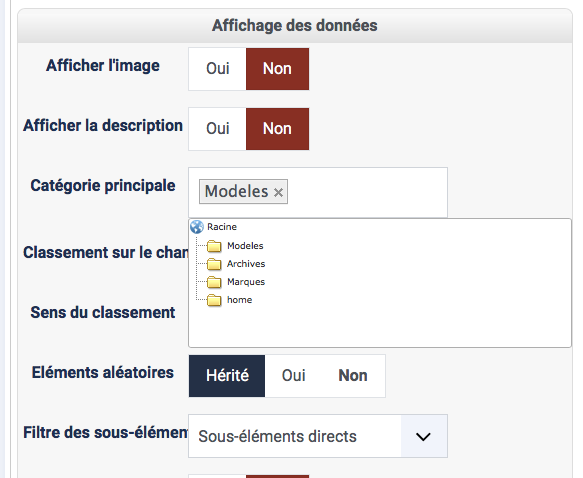Select the Archives folder icon
583x478 pixels.
coord(214,264)
